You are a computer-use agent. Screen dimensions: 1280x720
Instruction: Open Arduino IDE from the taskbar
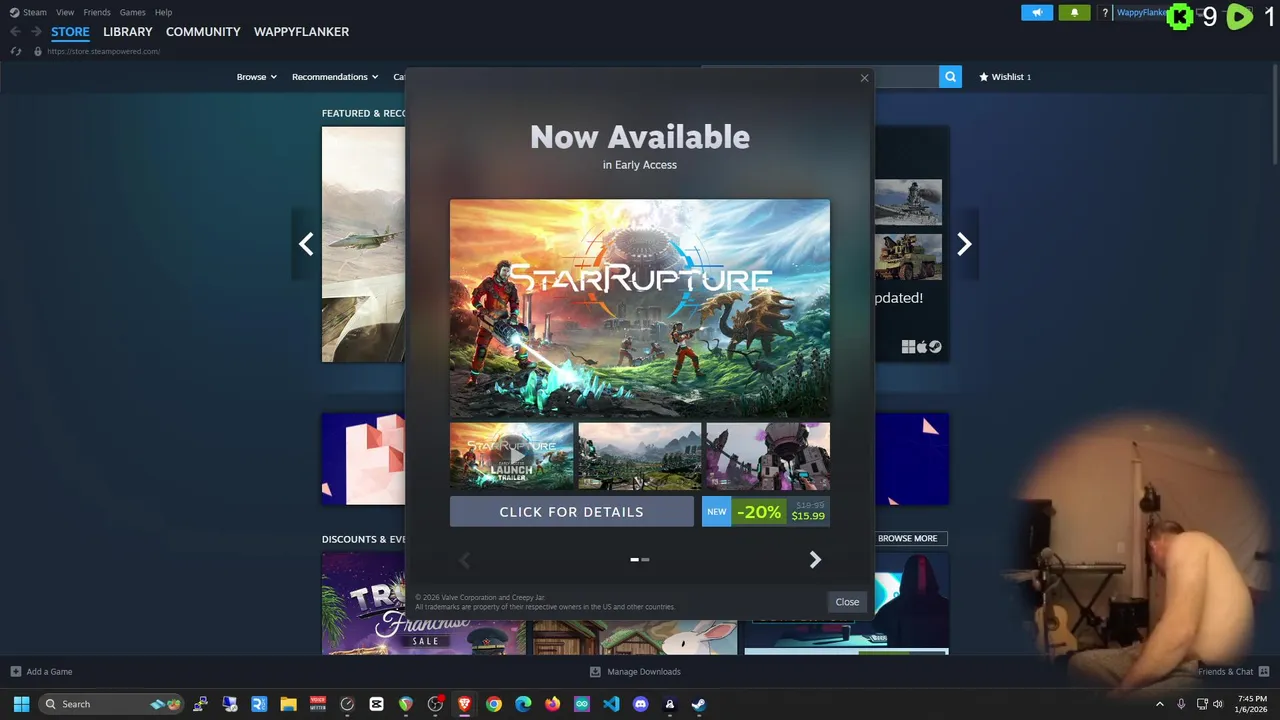click(x=582, y=704)
